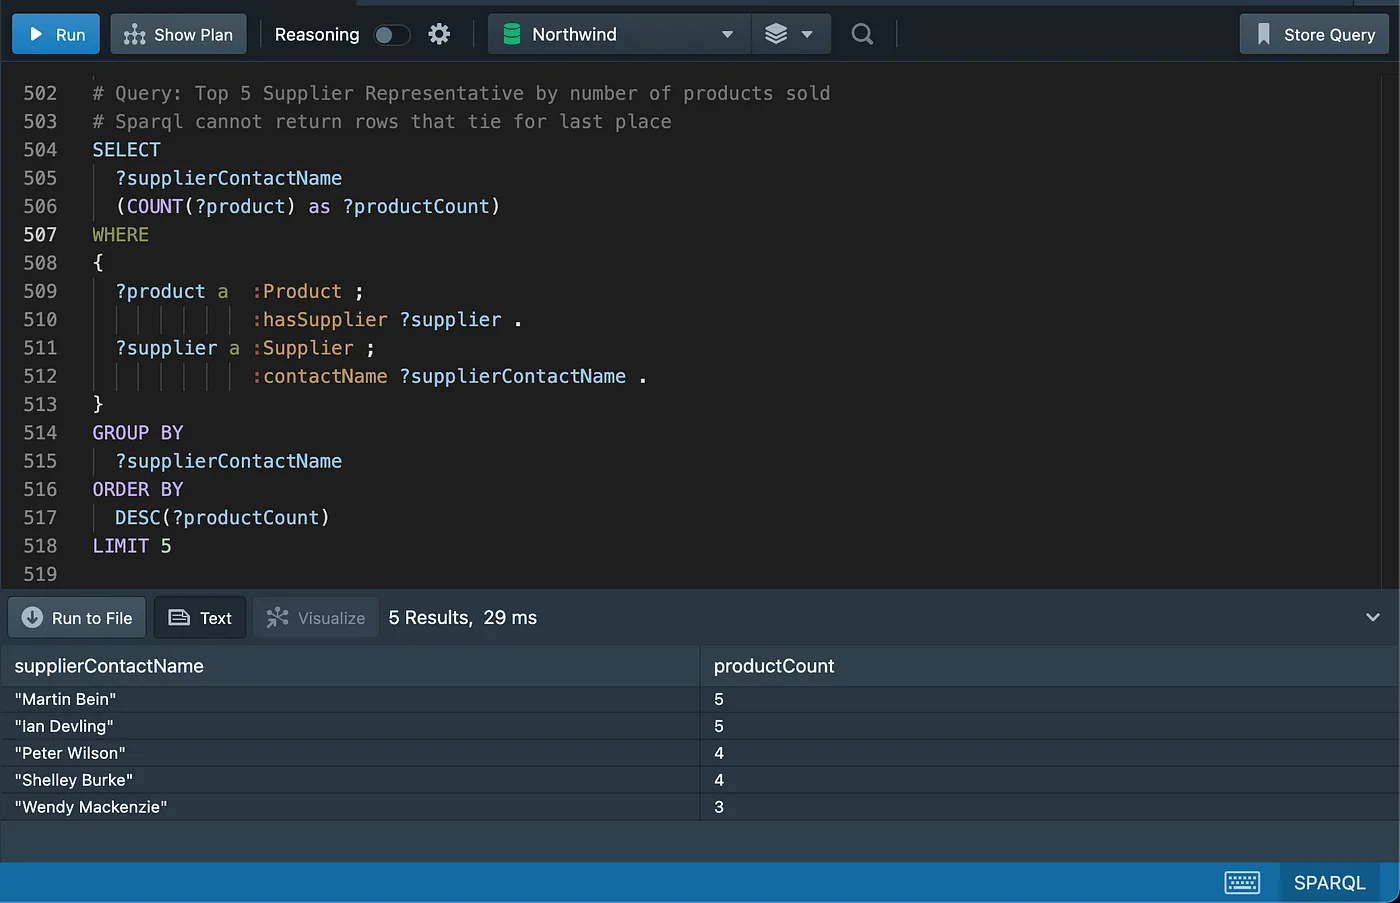Click Run to File button
Viewport: 1400px width, 903px height.
[77, 618]
